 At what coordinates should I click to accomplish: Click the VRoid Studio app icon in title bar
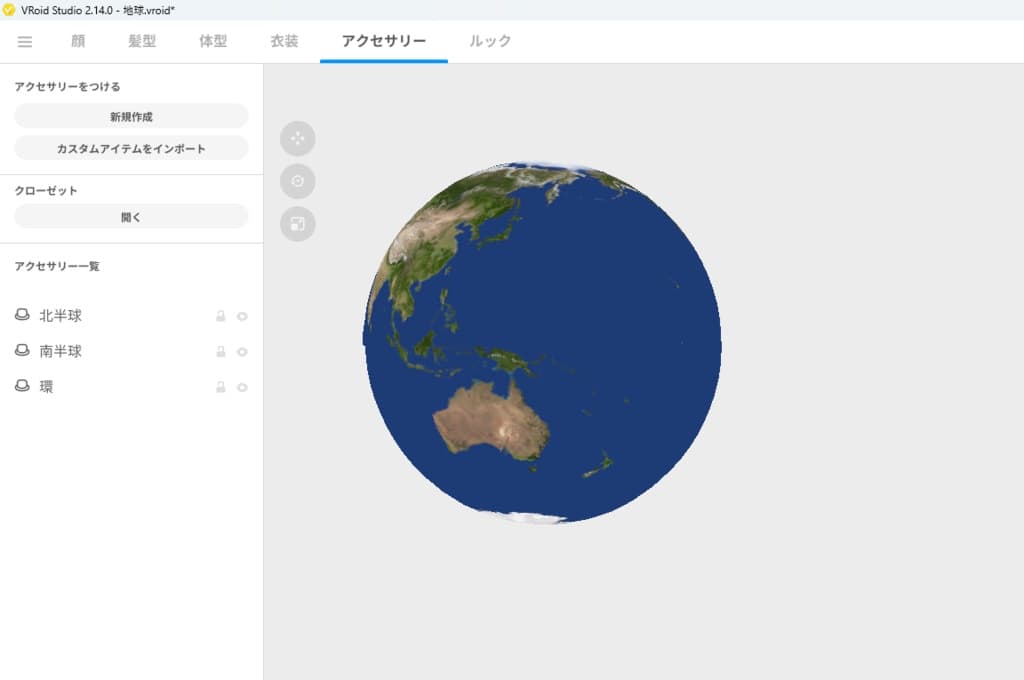pyautogui.click(x=8, y=10)
